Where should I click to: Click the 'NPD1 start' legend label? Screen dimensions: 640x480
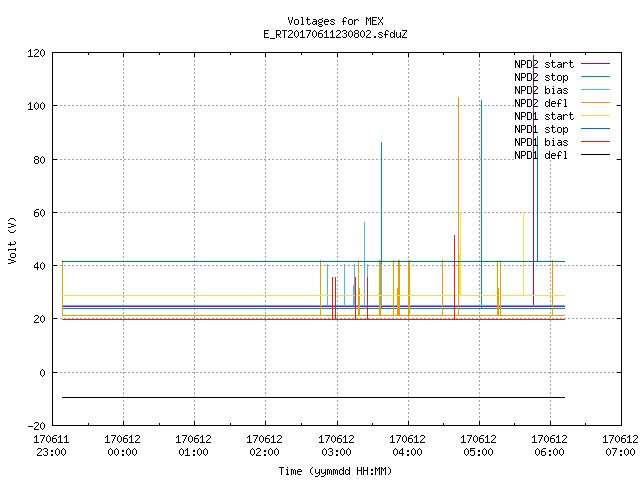pyautogui.click(x=544, y=116)
